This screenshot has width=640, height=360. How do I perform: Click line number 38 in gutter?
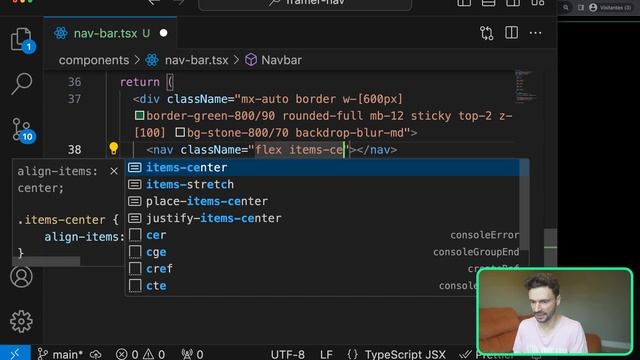(x=74, y=150)
